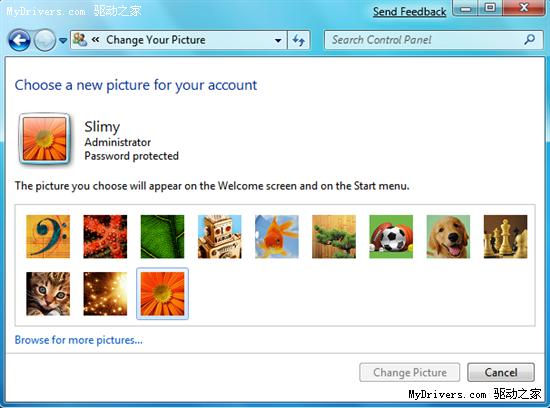Pick the green leaf picture
Screen dimensions: 550x408
click(x=162, y=236)
